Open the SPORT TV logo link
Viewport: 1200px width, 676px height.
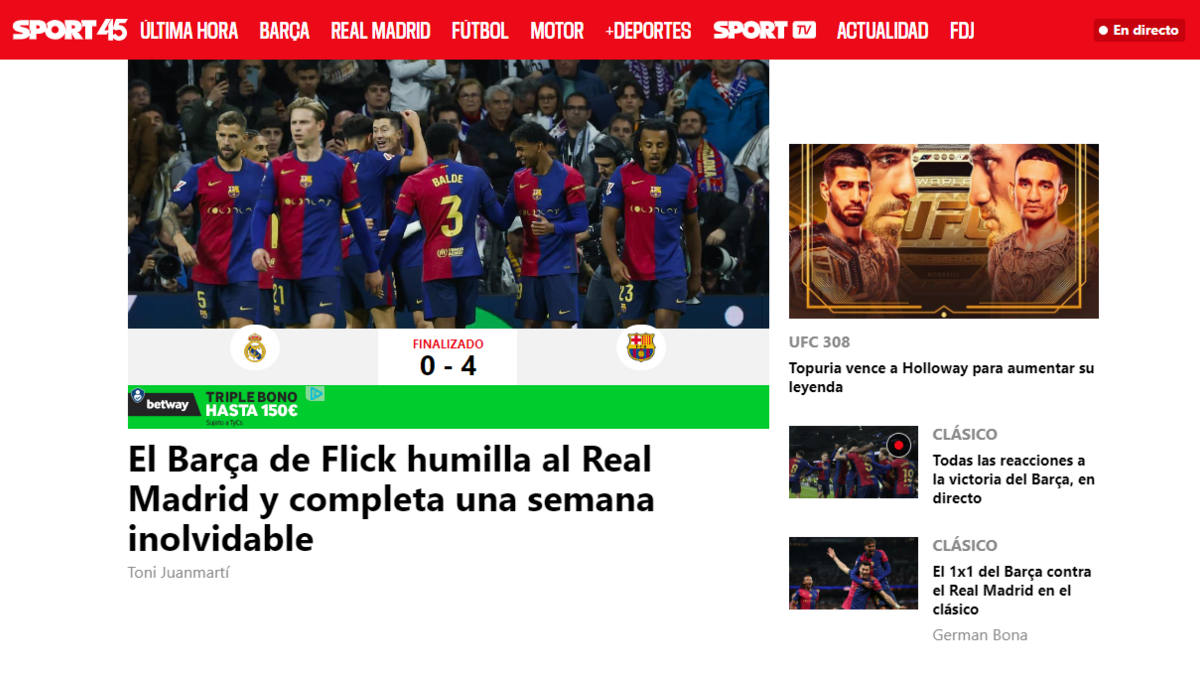pos(764,30)
